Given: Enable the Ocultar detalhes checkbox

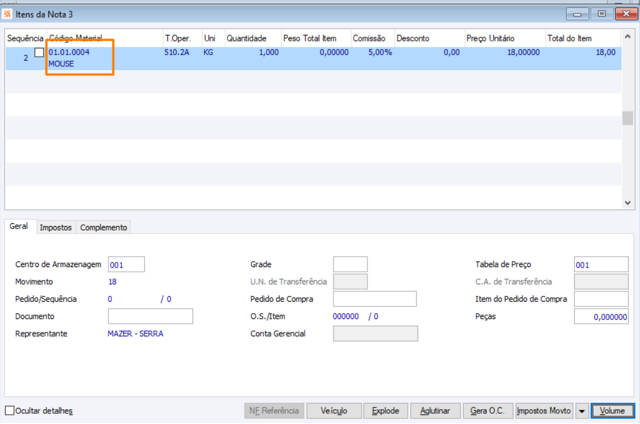Looking at the screenshot, I should pos(9,410).
